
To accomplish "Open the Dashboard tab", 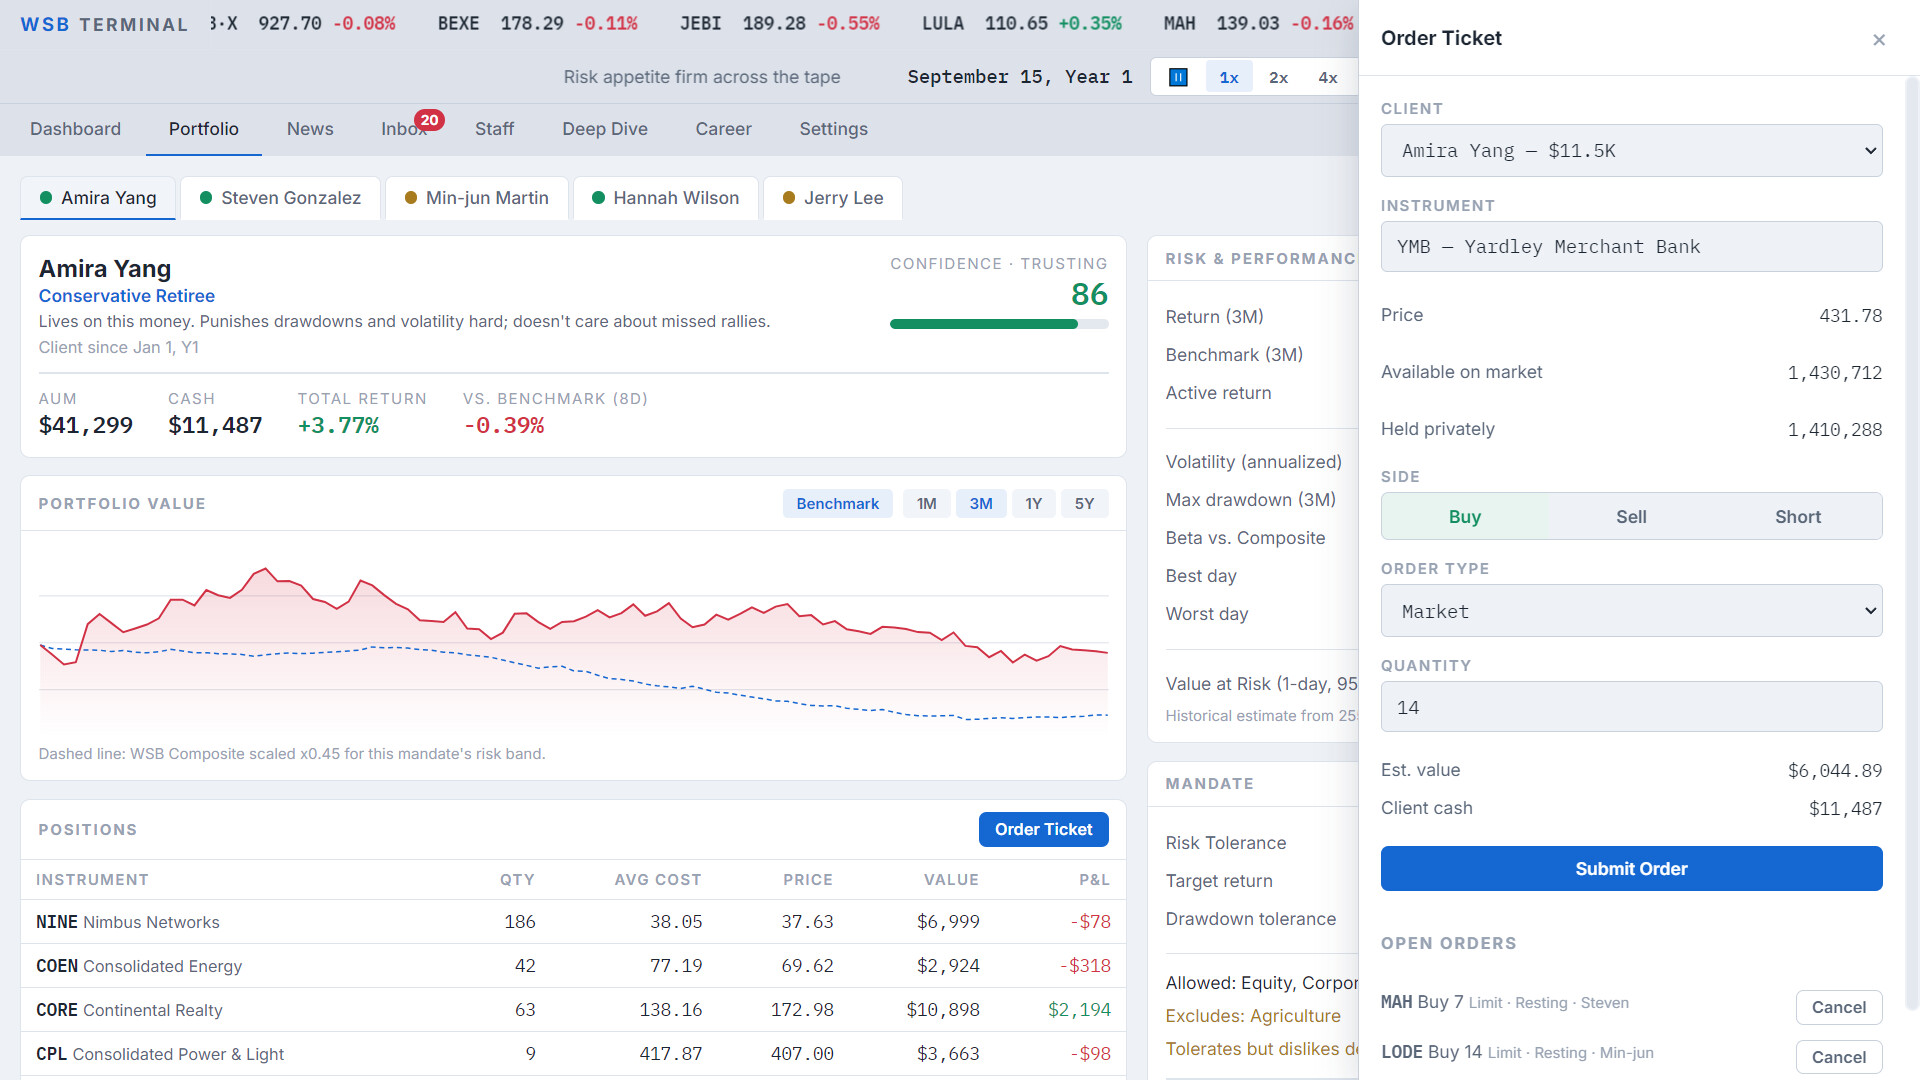I will point(75,129).
